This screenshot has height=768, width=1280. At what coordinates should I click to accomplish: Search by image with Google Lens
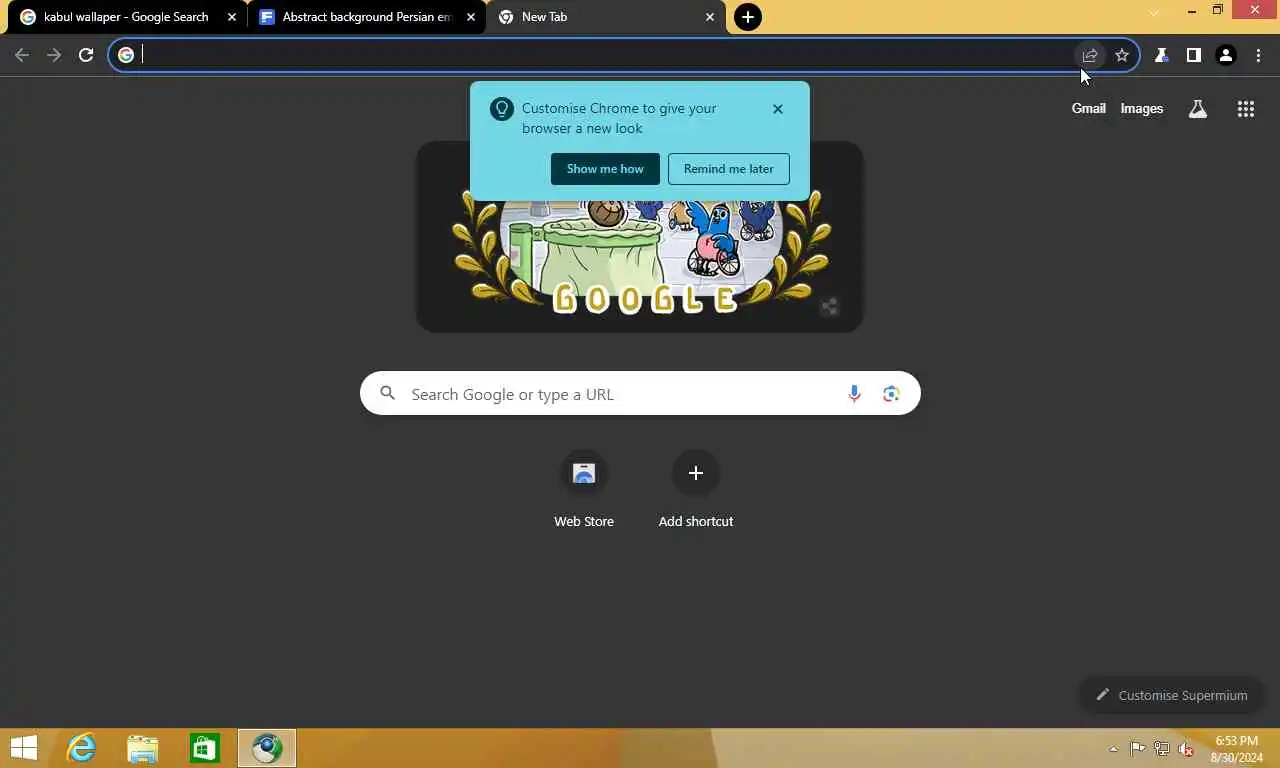click(891, 394)
